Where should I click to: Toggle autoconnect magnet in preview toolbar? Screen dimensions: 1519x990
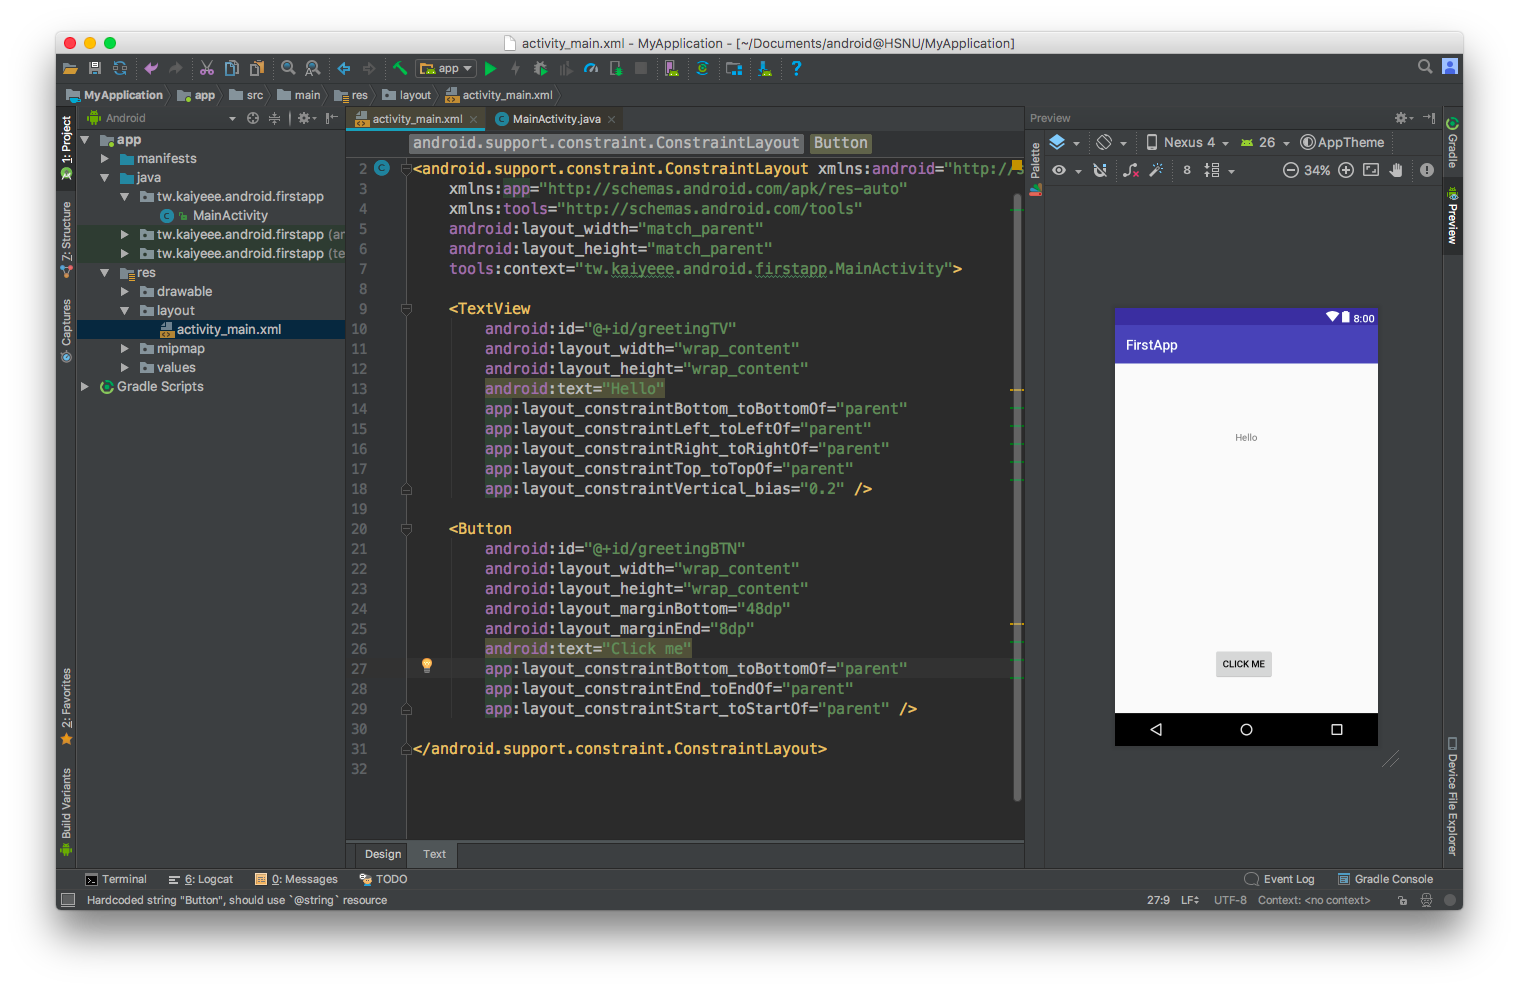pyautogui.click(x=1100, y=170)
